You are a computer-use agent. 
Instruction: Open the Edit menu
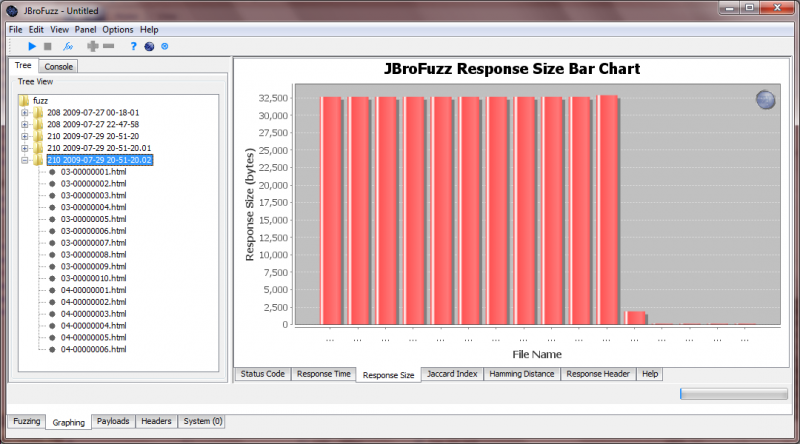click(x=36, y=30)
